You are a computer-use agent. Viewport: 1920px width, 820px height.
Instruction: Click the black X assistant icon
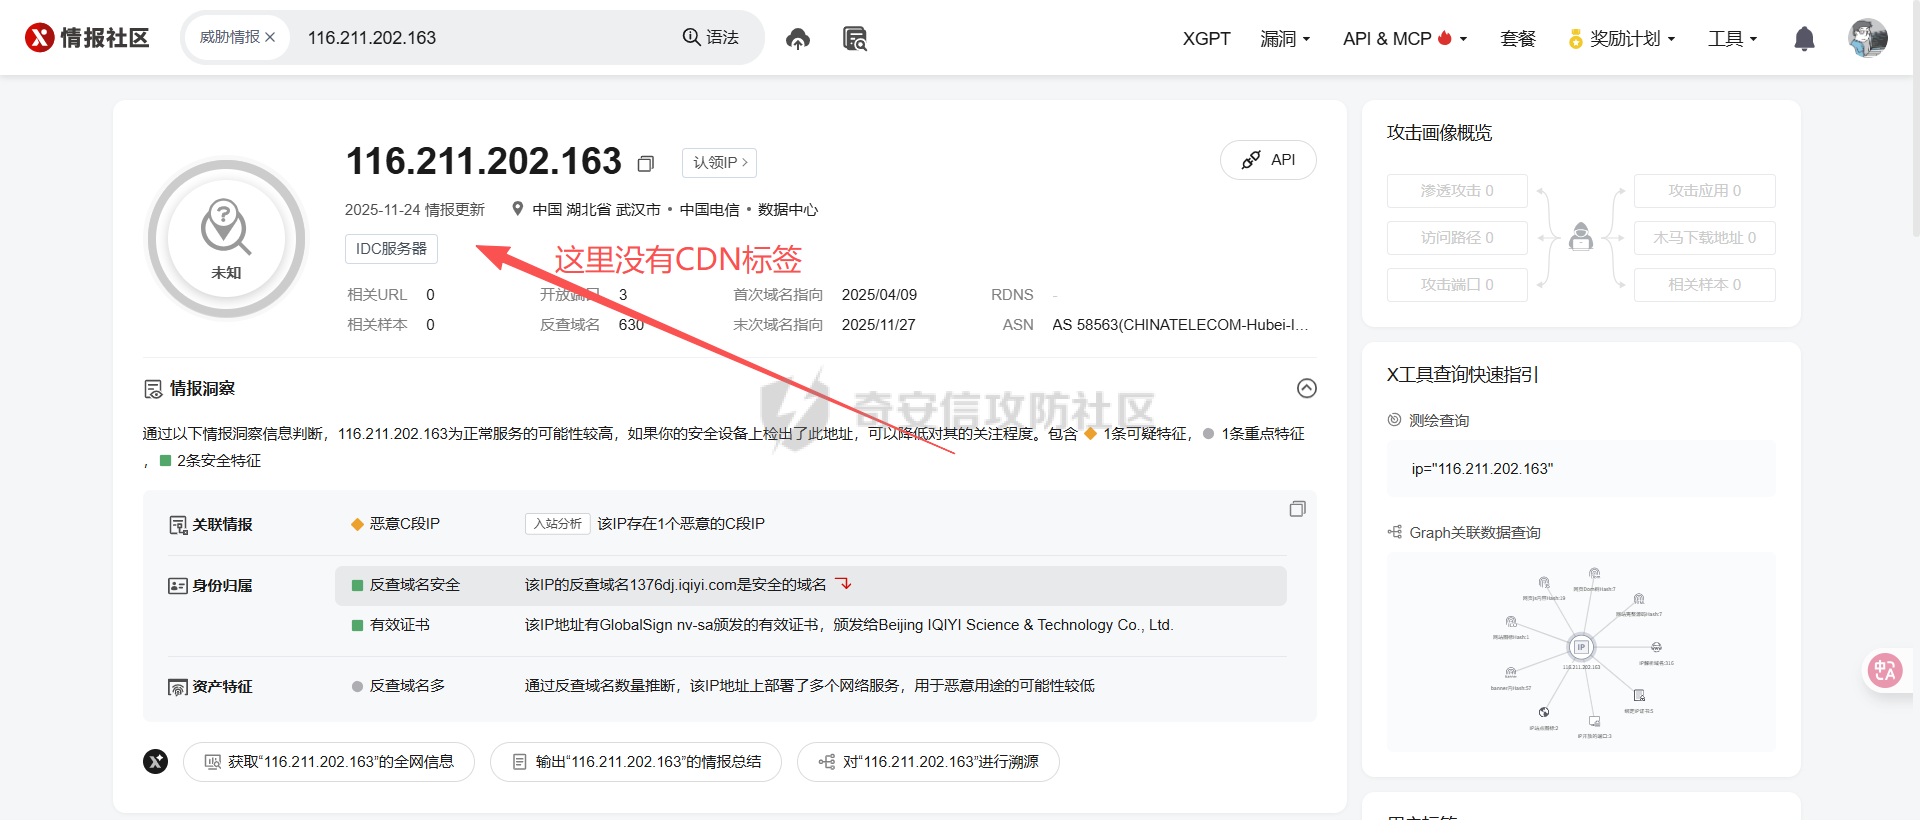point(156,762)
